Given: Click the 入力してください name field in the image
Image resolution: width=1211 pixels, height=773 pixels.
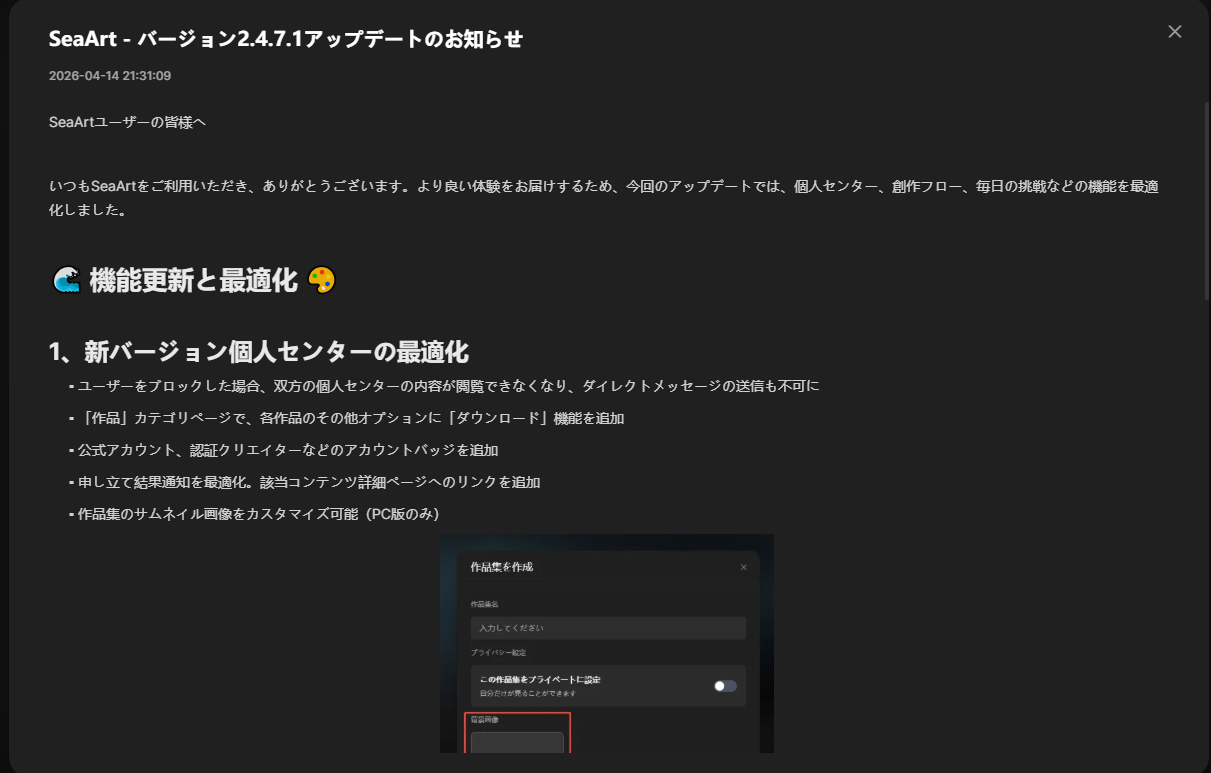Looking at the screenshot, I should point(608,628).
